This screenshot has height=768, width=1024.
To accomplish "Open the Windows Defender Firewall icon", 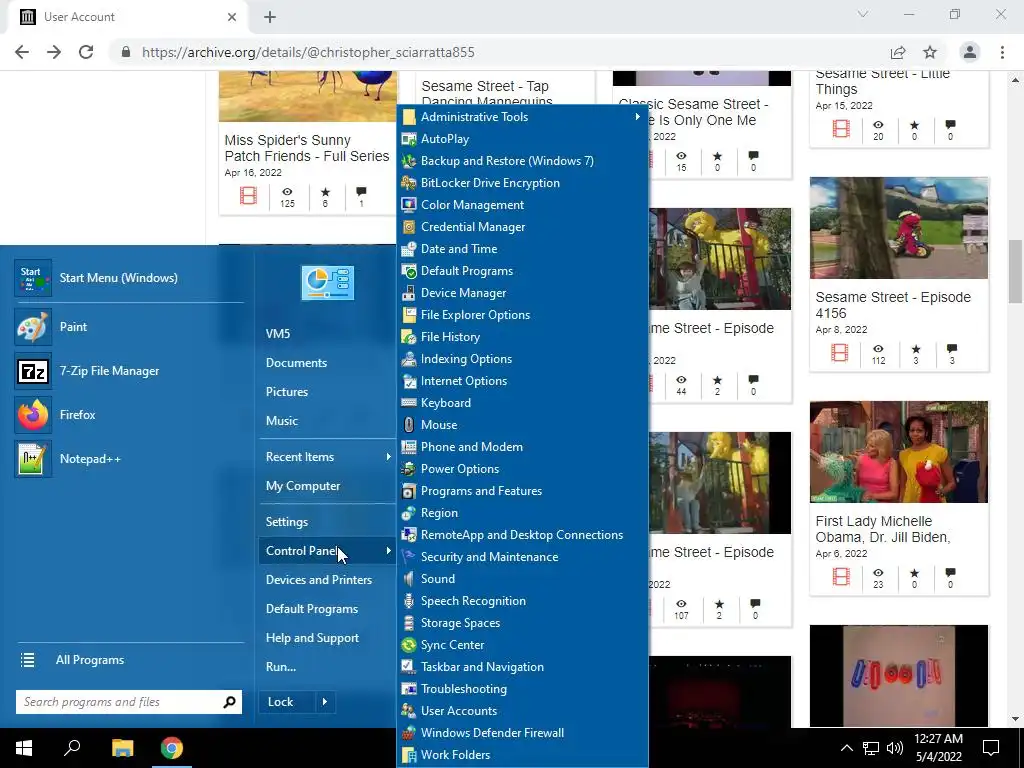I will click(x=409, y=733).
